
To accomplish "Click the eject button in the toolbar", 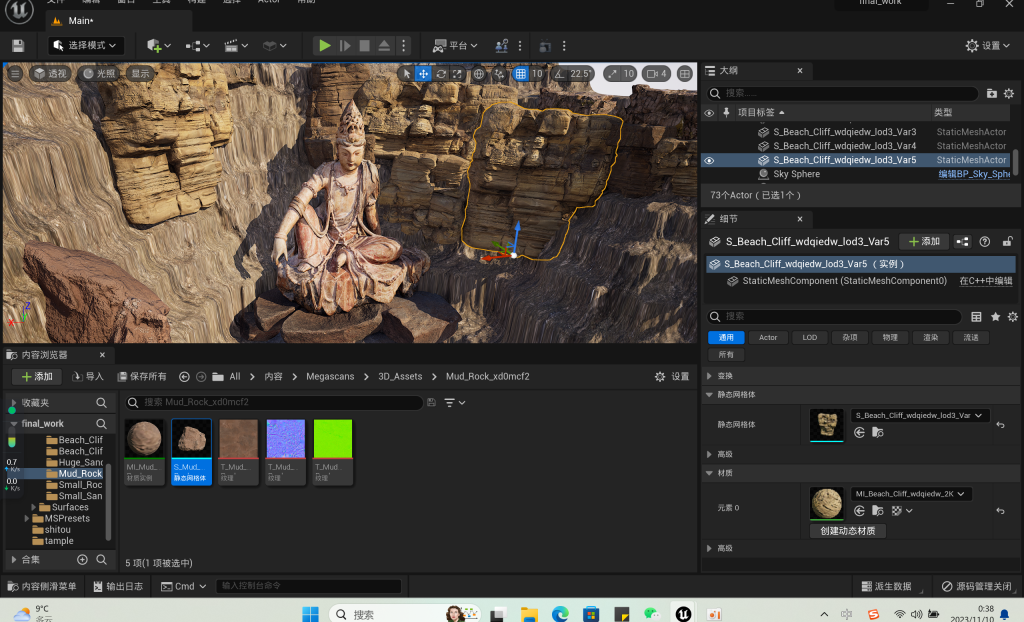I will tap(384, 46).
